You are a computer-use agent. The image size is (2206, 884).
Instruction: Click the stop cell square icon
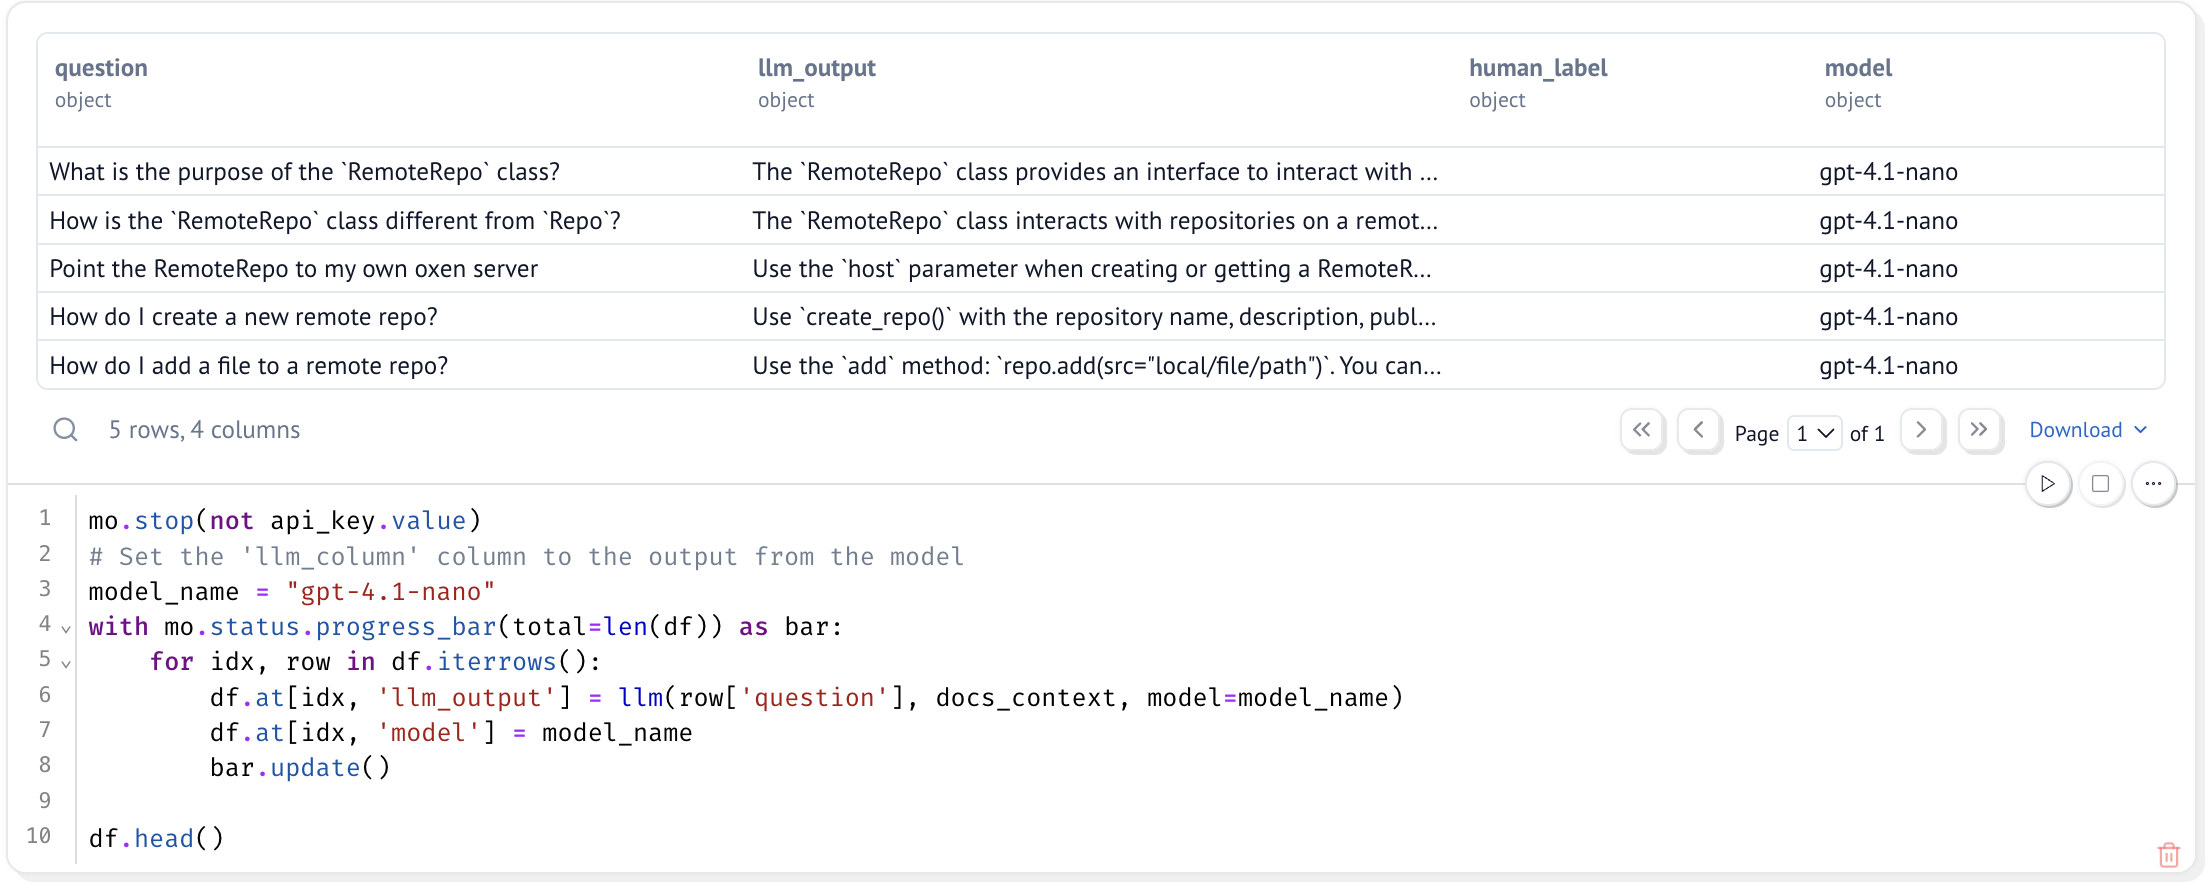[2100, 484]
